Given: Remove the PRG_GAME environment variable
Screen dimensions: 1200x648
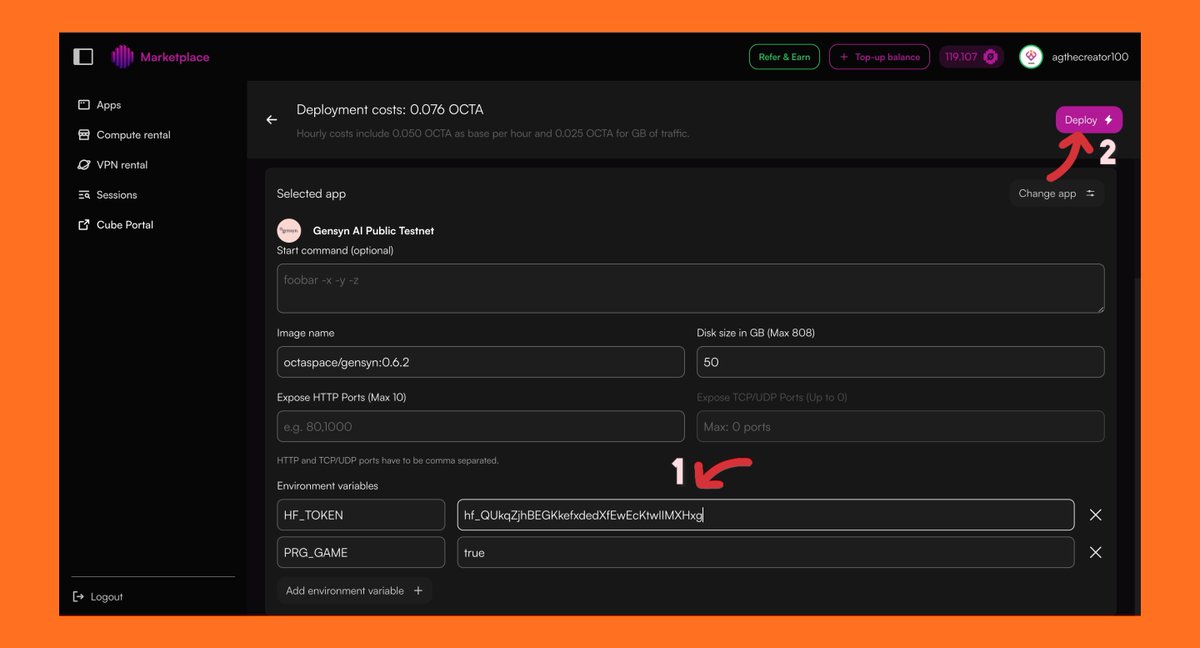Looking at the screenshot, I should point(1095,552).
